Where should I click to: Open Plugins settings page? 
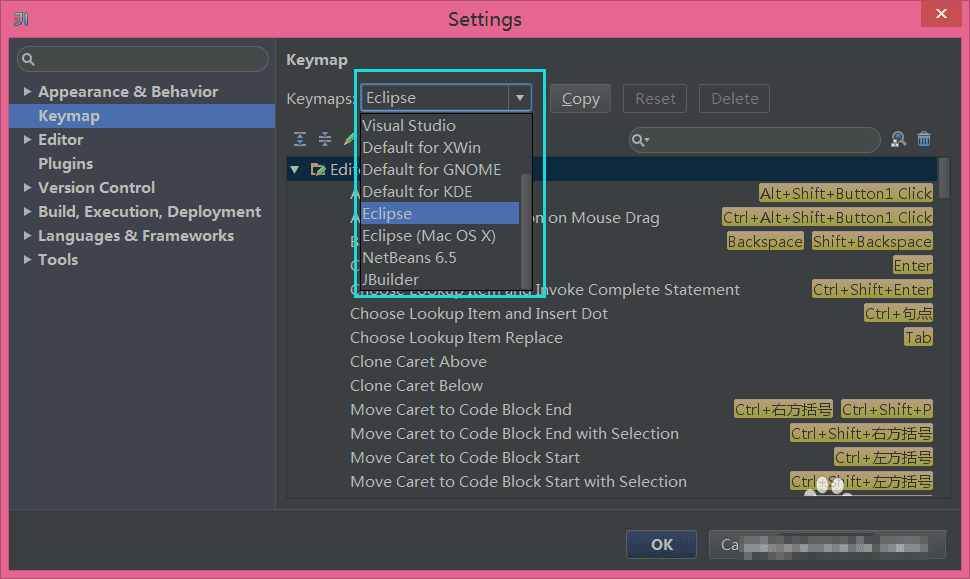point(66,164)
